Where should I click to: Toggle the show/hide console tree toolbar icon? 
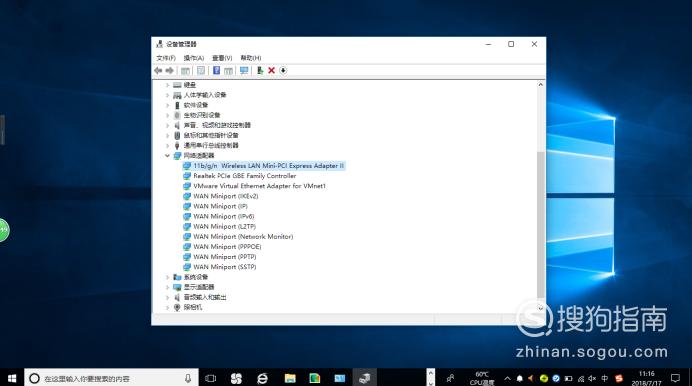tap(185, 71)
